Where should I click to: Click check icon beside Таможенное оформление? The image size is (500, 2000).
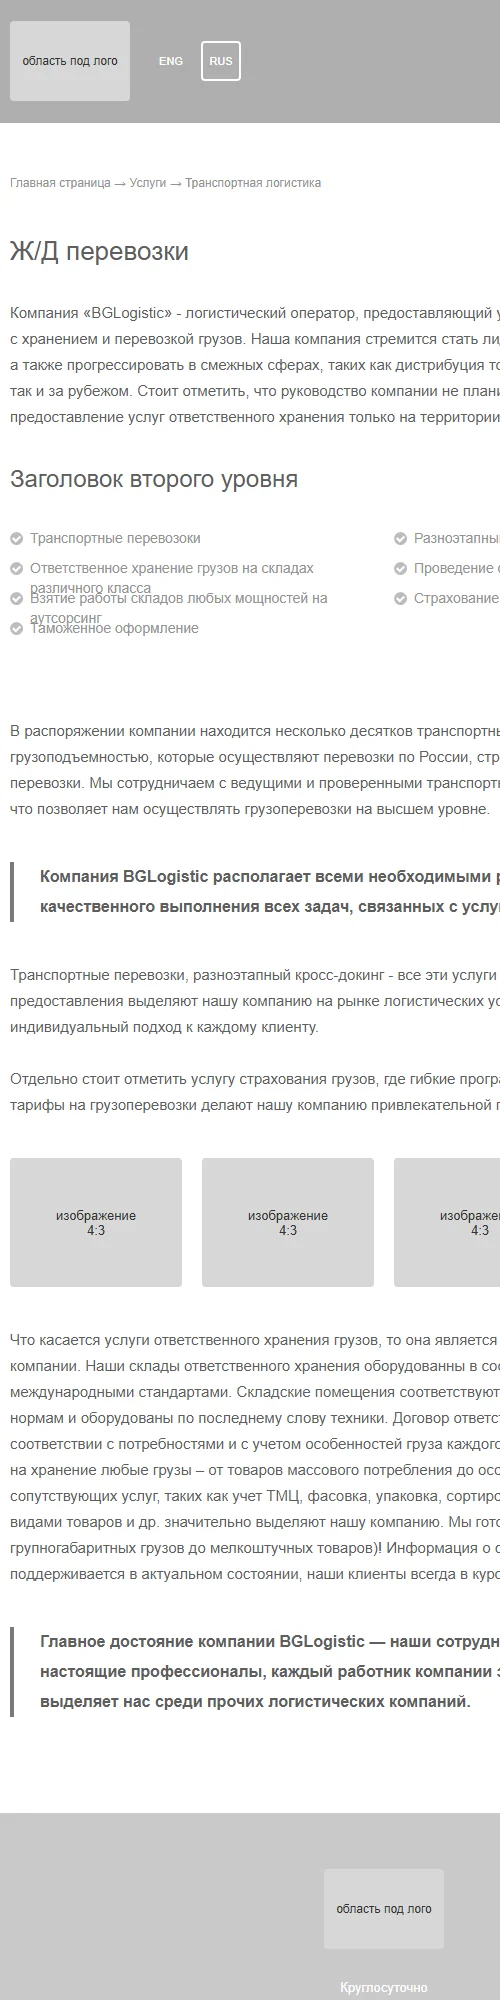point(16,628)
